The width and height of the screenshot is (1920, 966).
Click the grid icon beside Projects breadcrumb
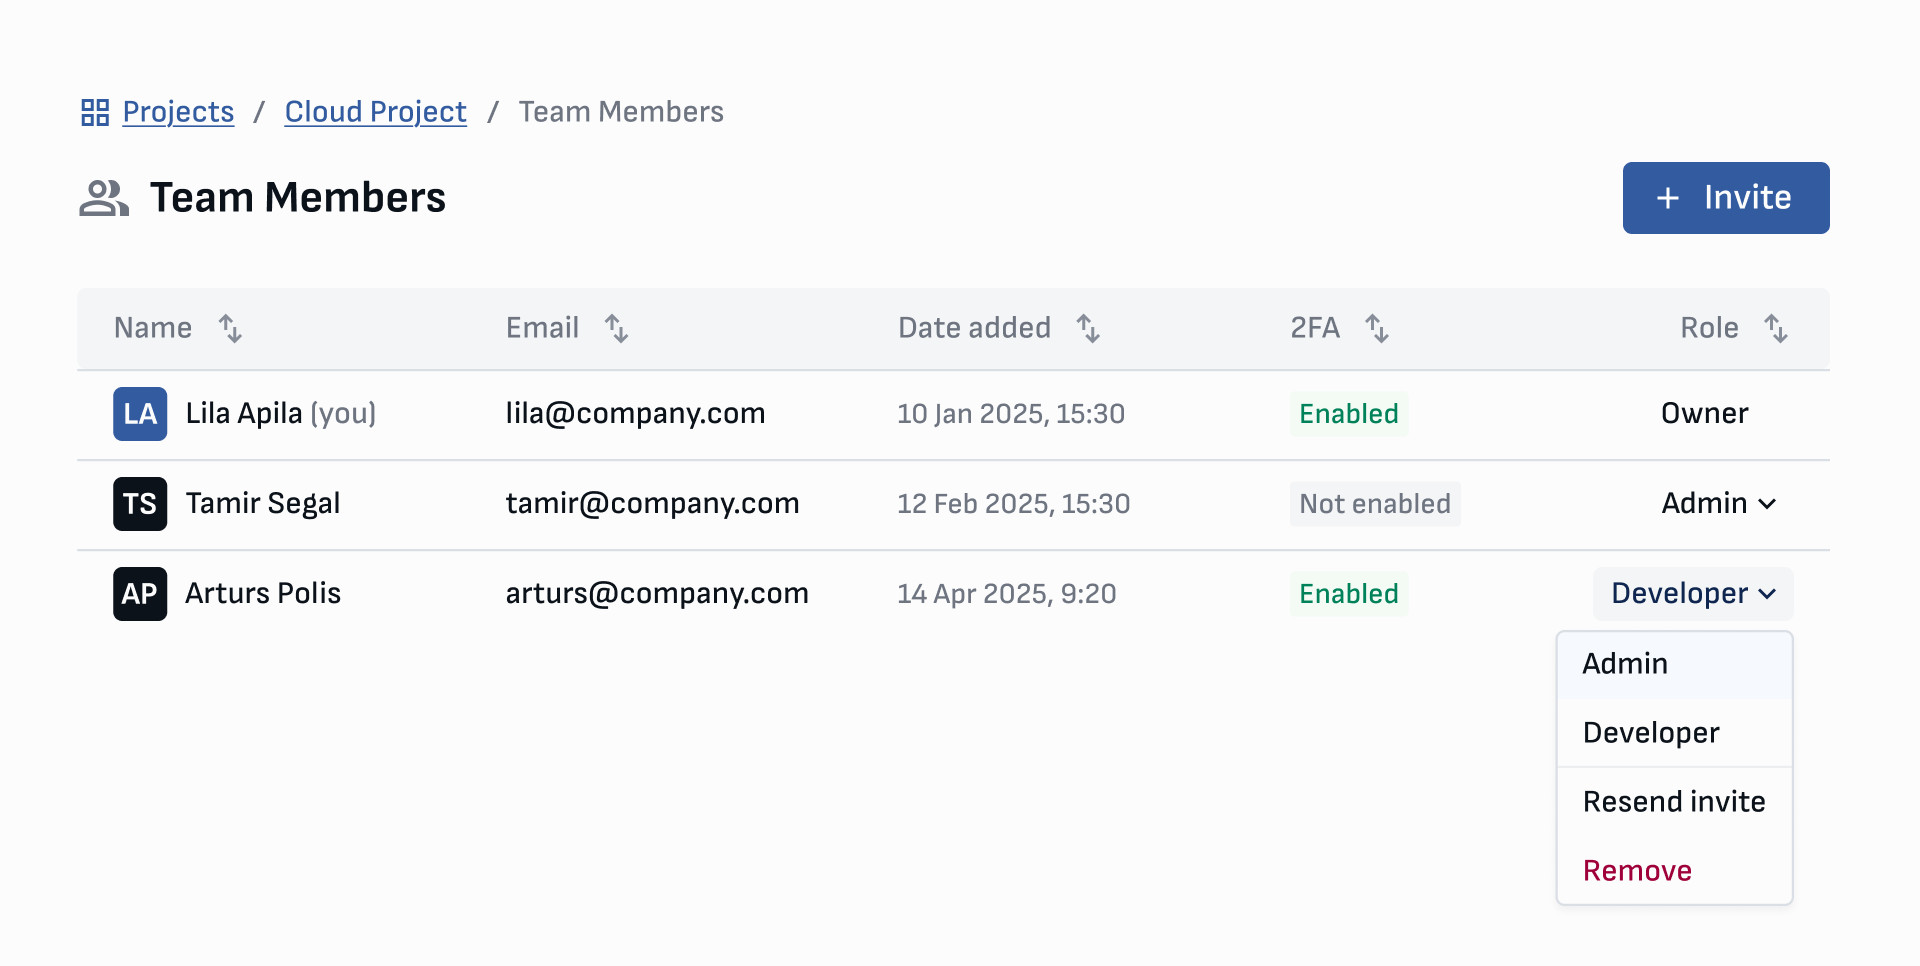pyautogui.click(x=95, y=111)
